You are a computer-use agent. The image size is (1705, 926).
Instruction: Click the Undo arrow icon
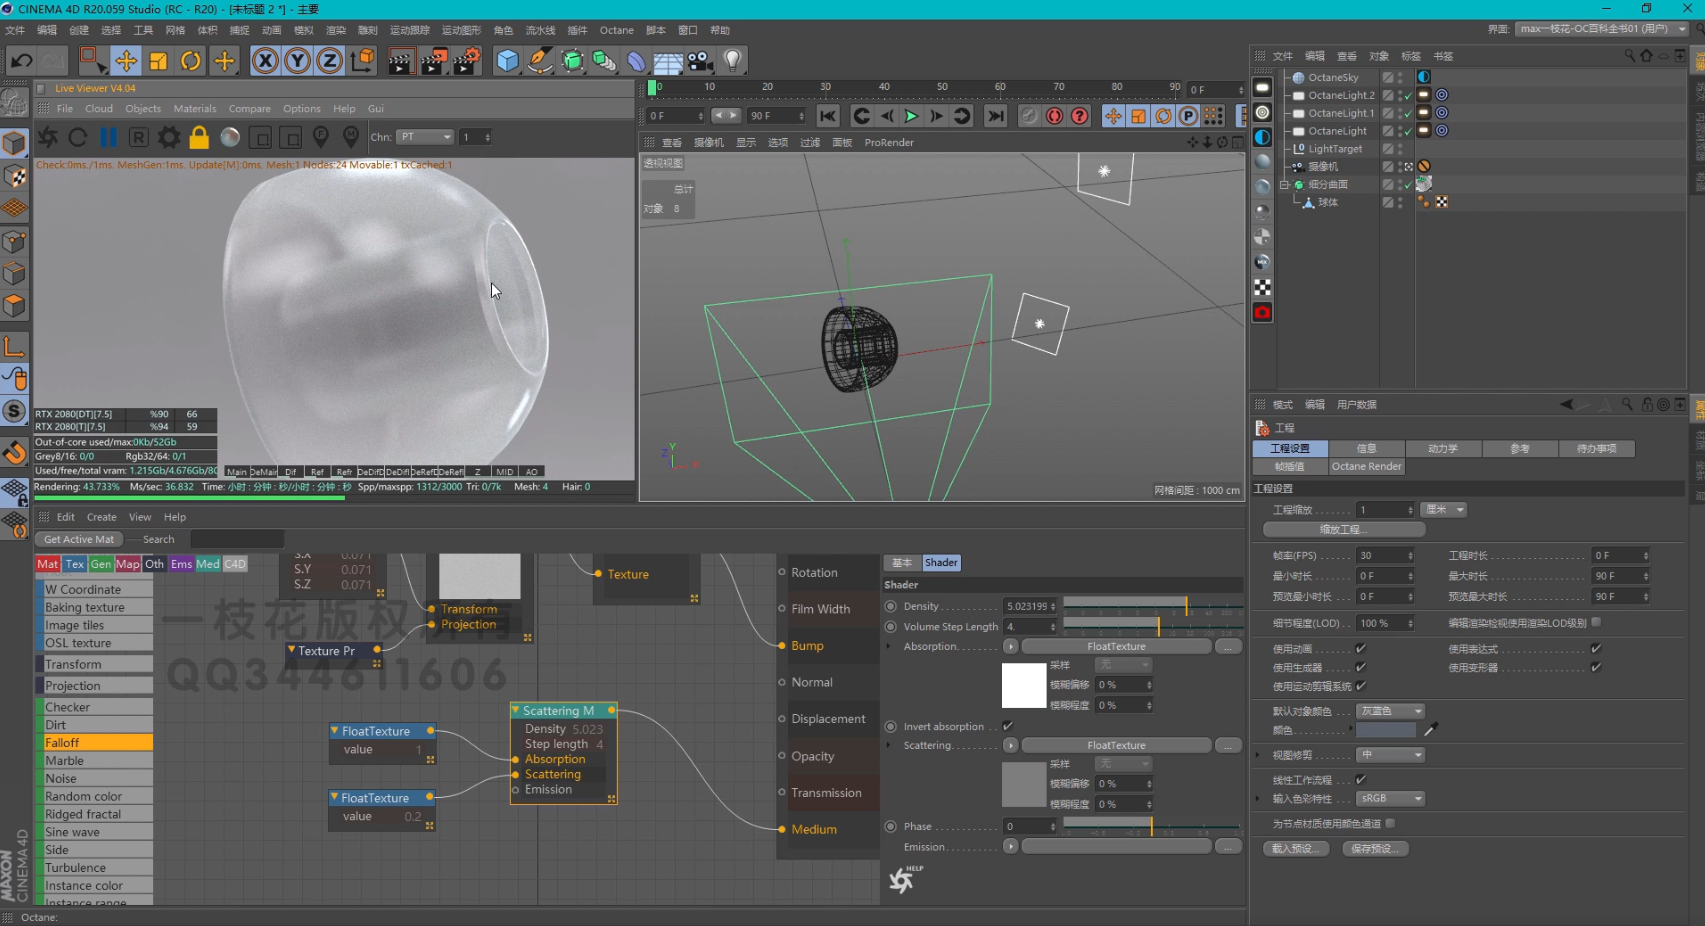[21, 61]
